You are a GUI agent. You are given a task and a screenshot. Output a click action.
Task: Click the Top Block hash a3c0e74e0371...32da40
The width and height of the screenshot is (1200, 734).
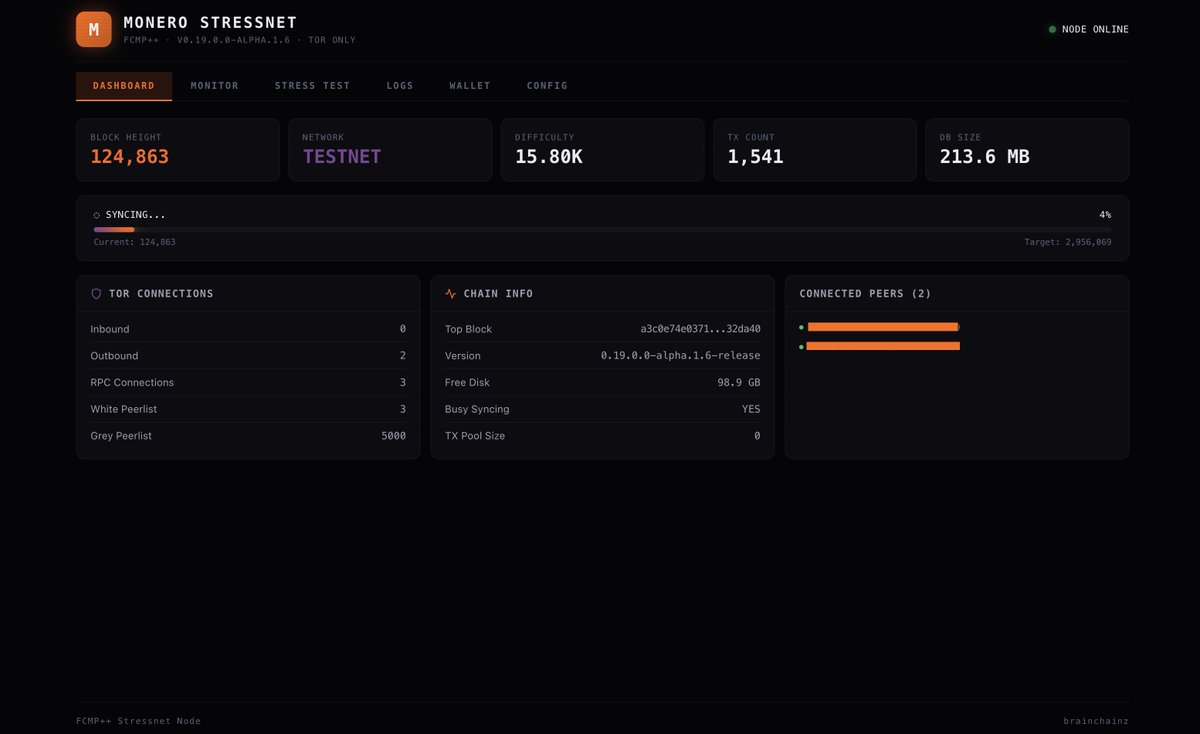click(x=700, y=329)
